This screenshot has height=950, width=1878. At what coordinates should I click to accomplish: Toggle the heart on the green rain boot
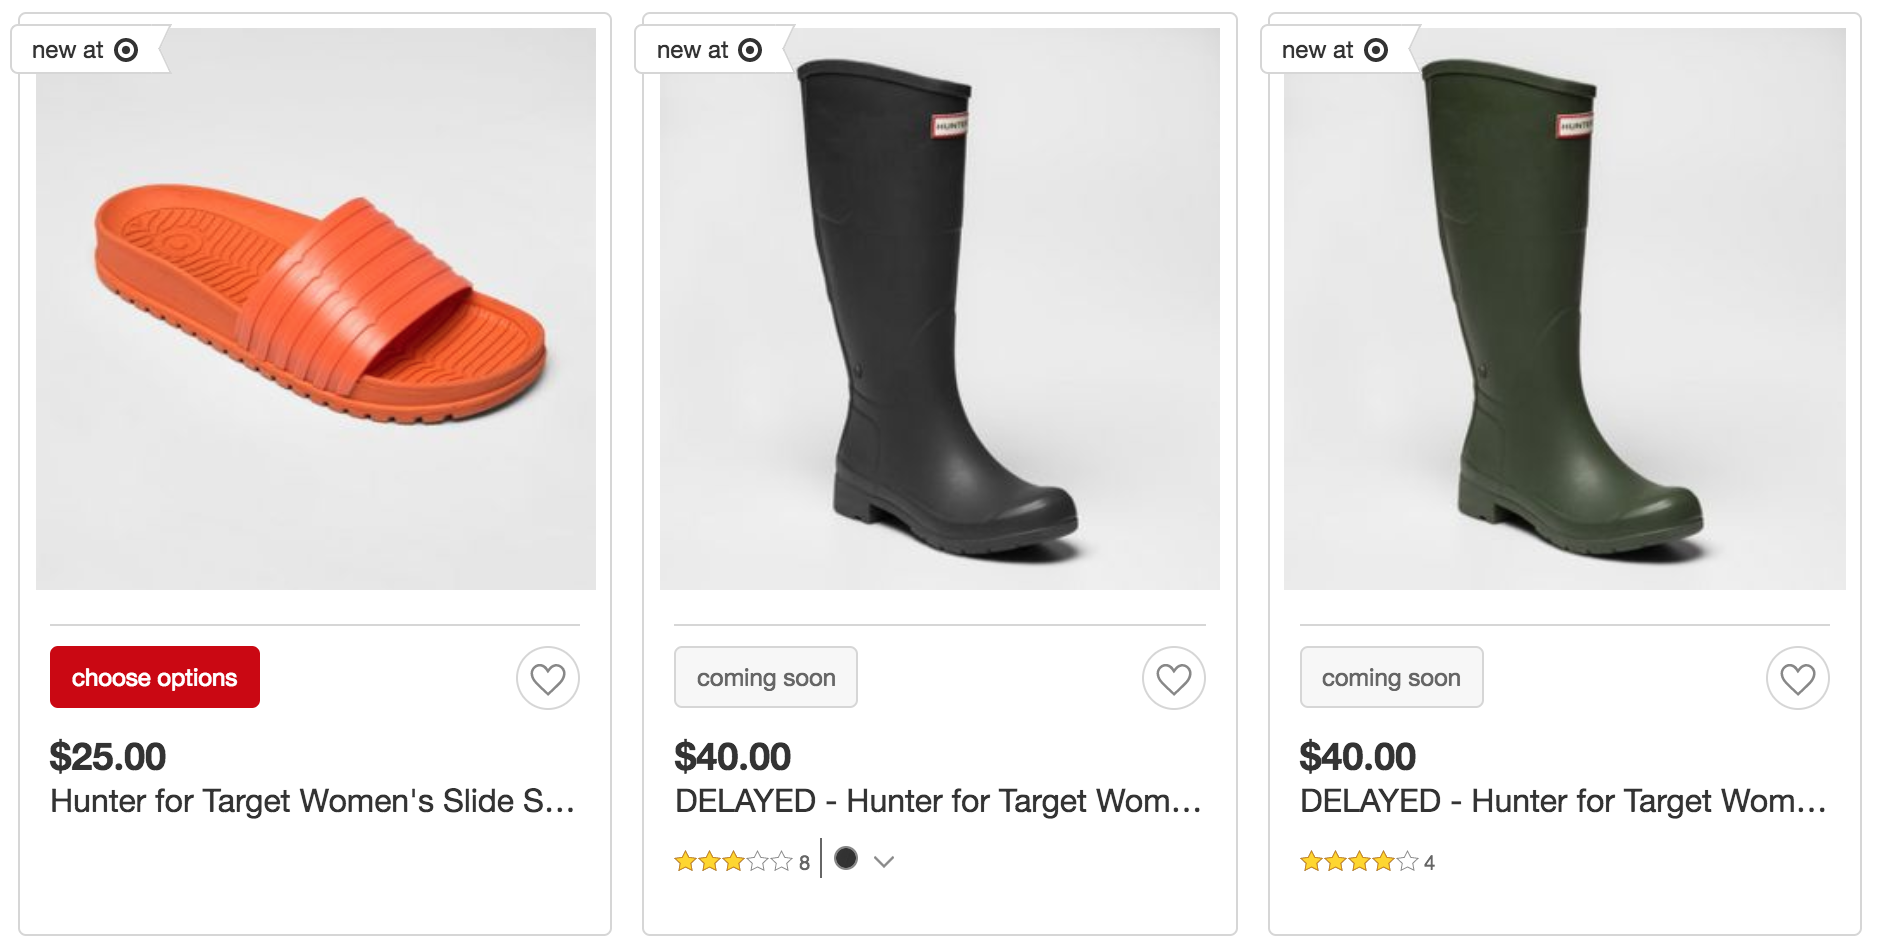[1798, 677]
